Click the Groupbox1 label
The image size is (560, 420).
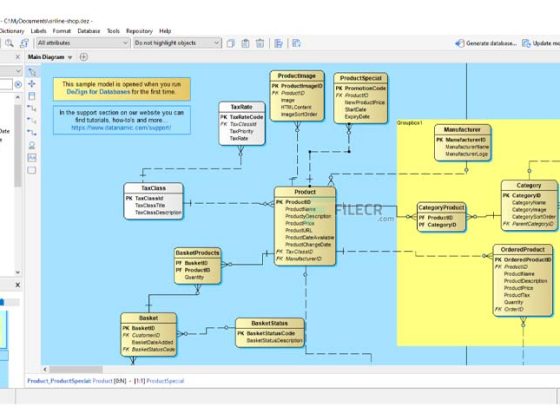(410, 123)
